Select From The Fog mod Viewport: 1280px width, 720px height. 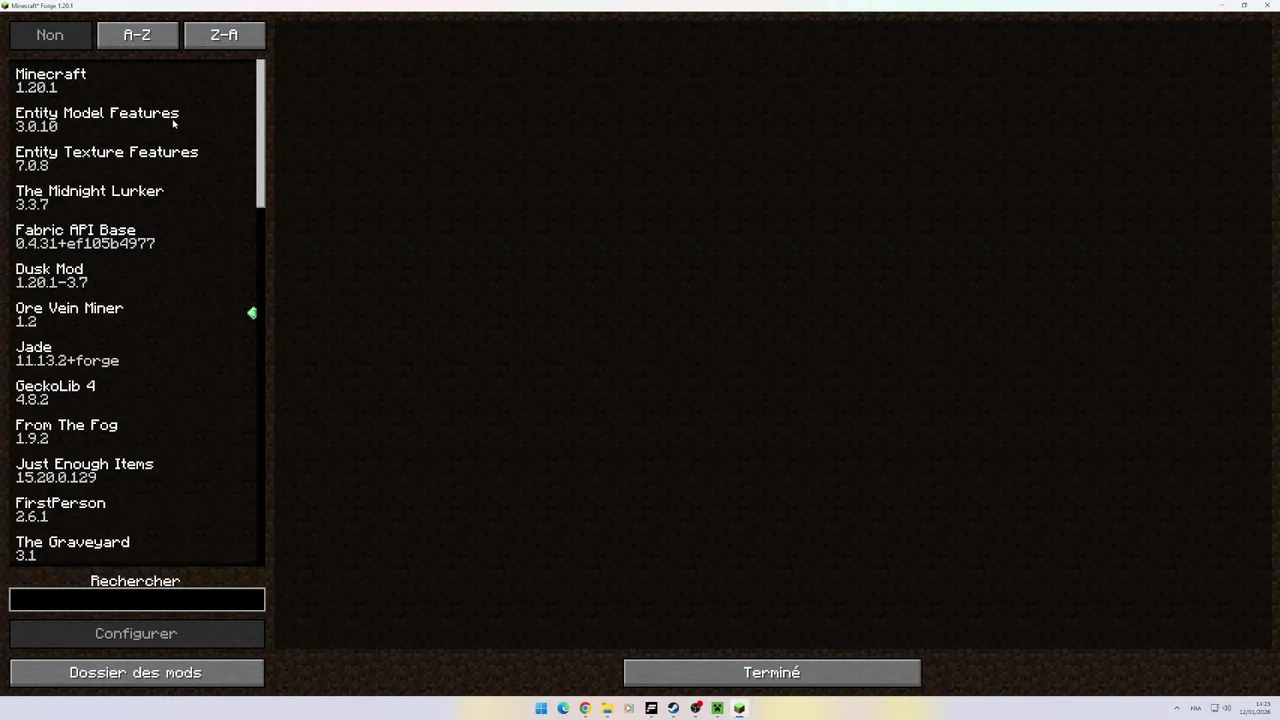[133, 431]
